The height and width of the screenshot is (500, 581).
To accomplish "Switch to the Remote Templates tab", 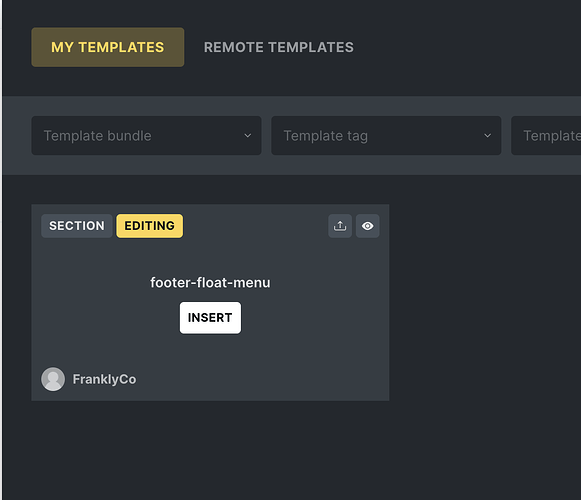I will 279,47.
